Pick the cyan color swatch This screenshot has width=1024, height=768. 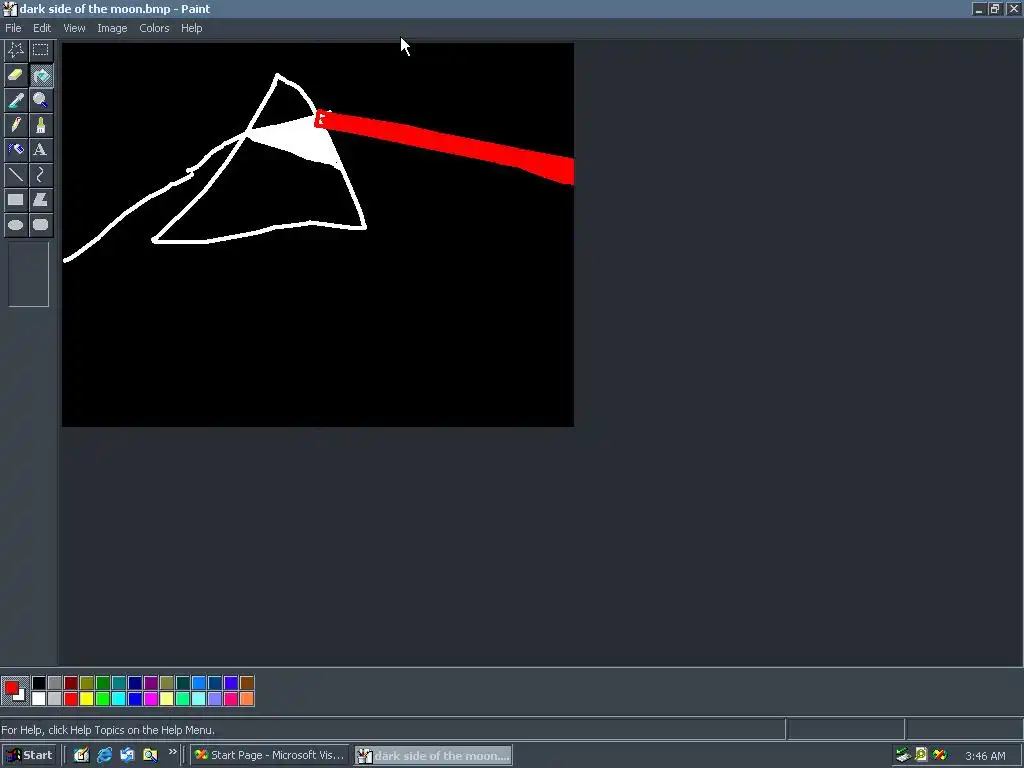119,699
